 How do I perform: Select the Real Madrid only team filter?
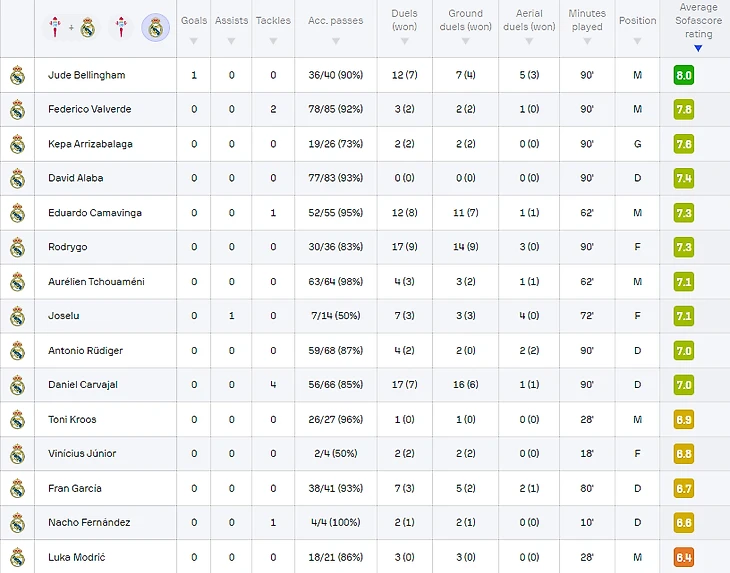[x=155, y=27]
